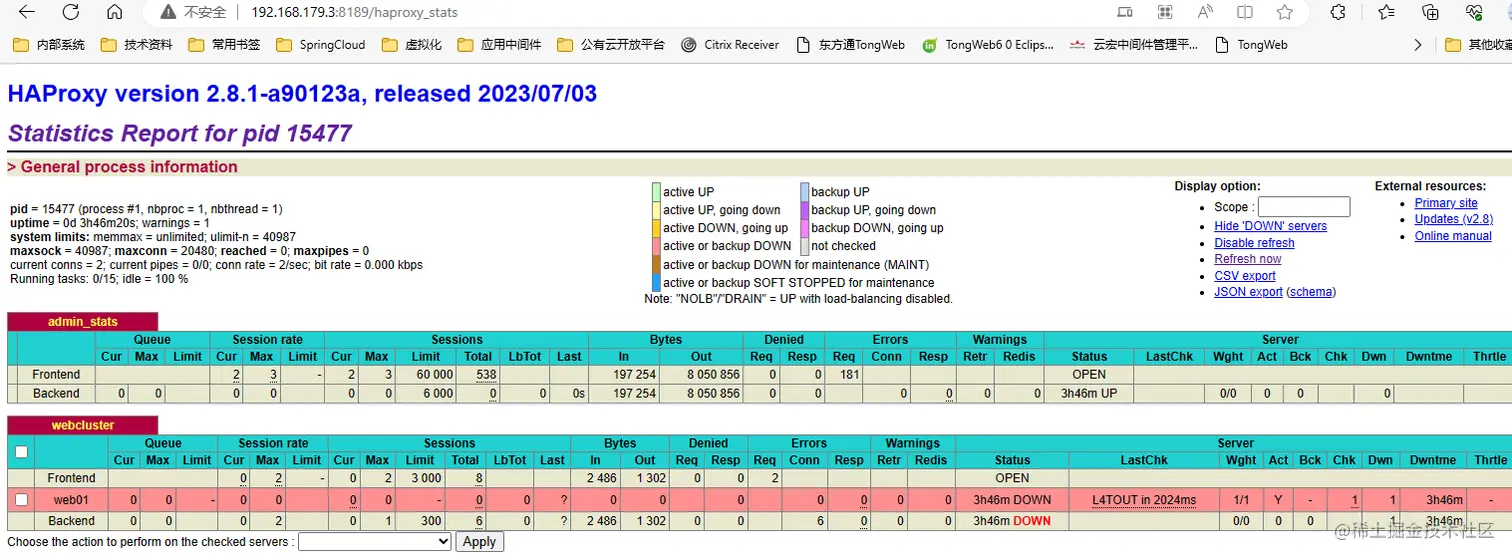Click the web01 server name cell
Viewport: 1512px width, 558px height.
coord(71,500)
